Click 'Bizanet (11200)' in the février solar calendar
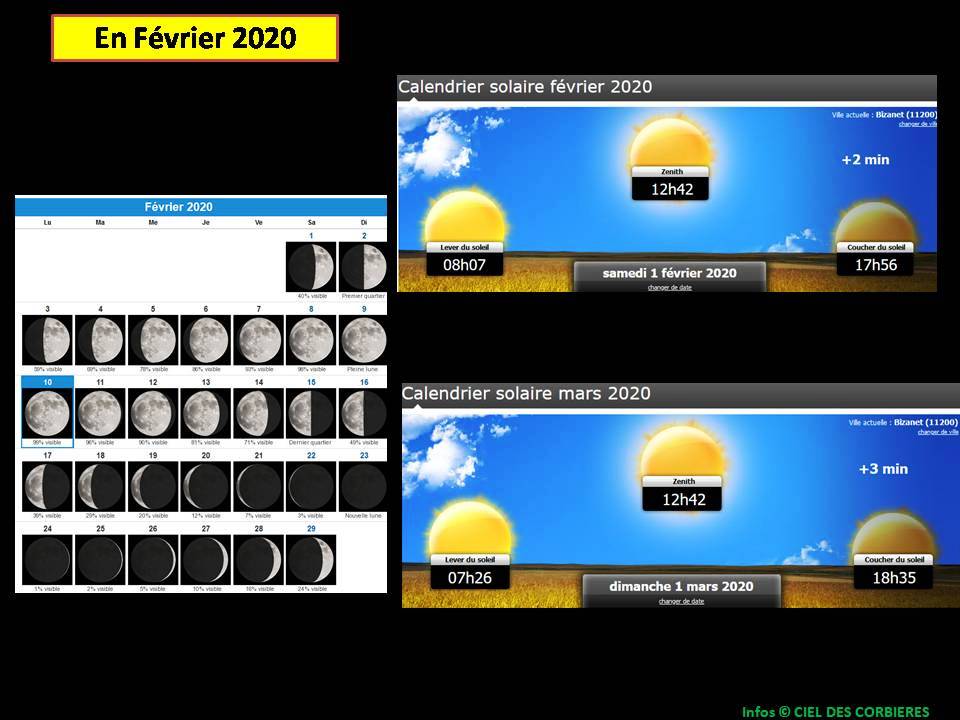Screen dimensions: 960x720 [906, 114]
